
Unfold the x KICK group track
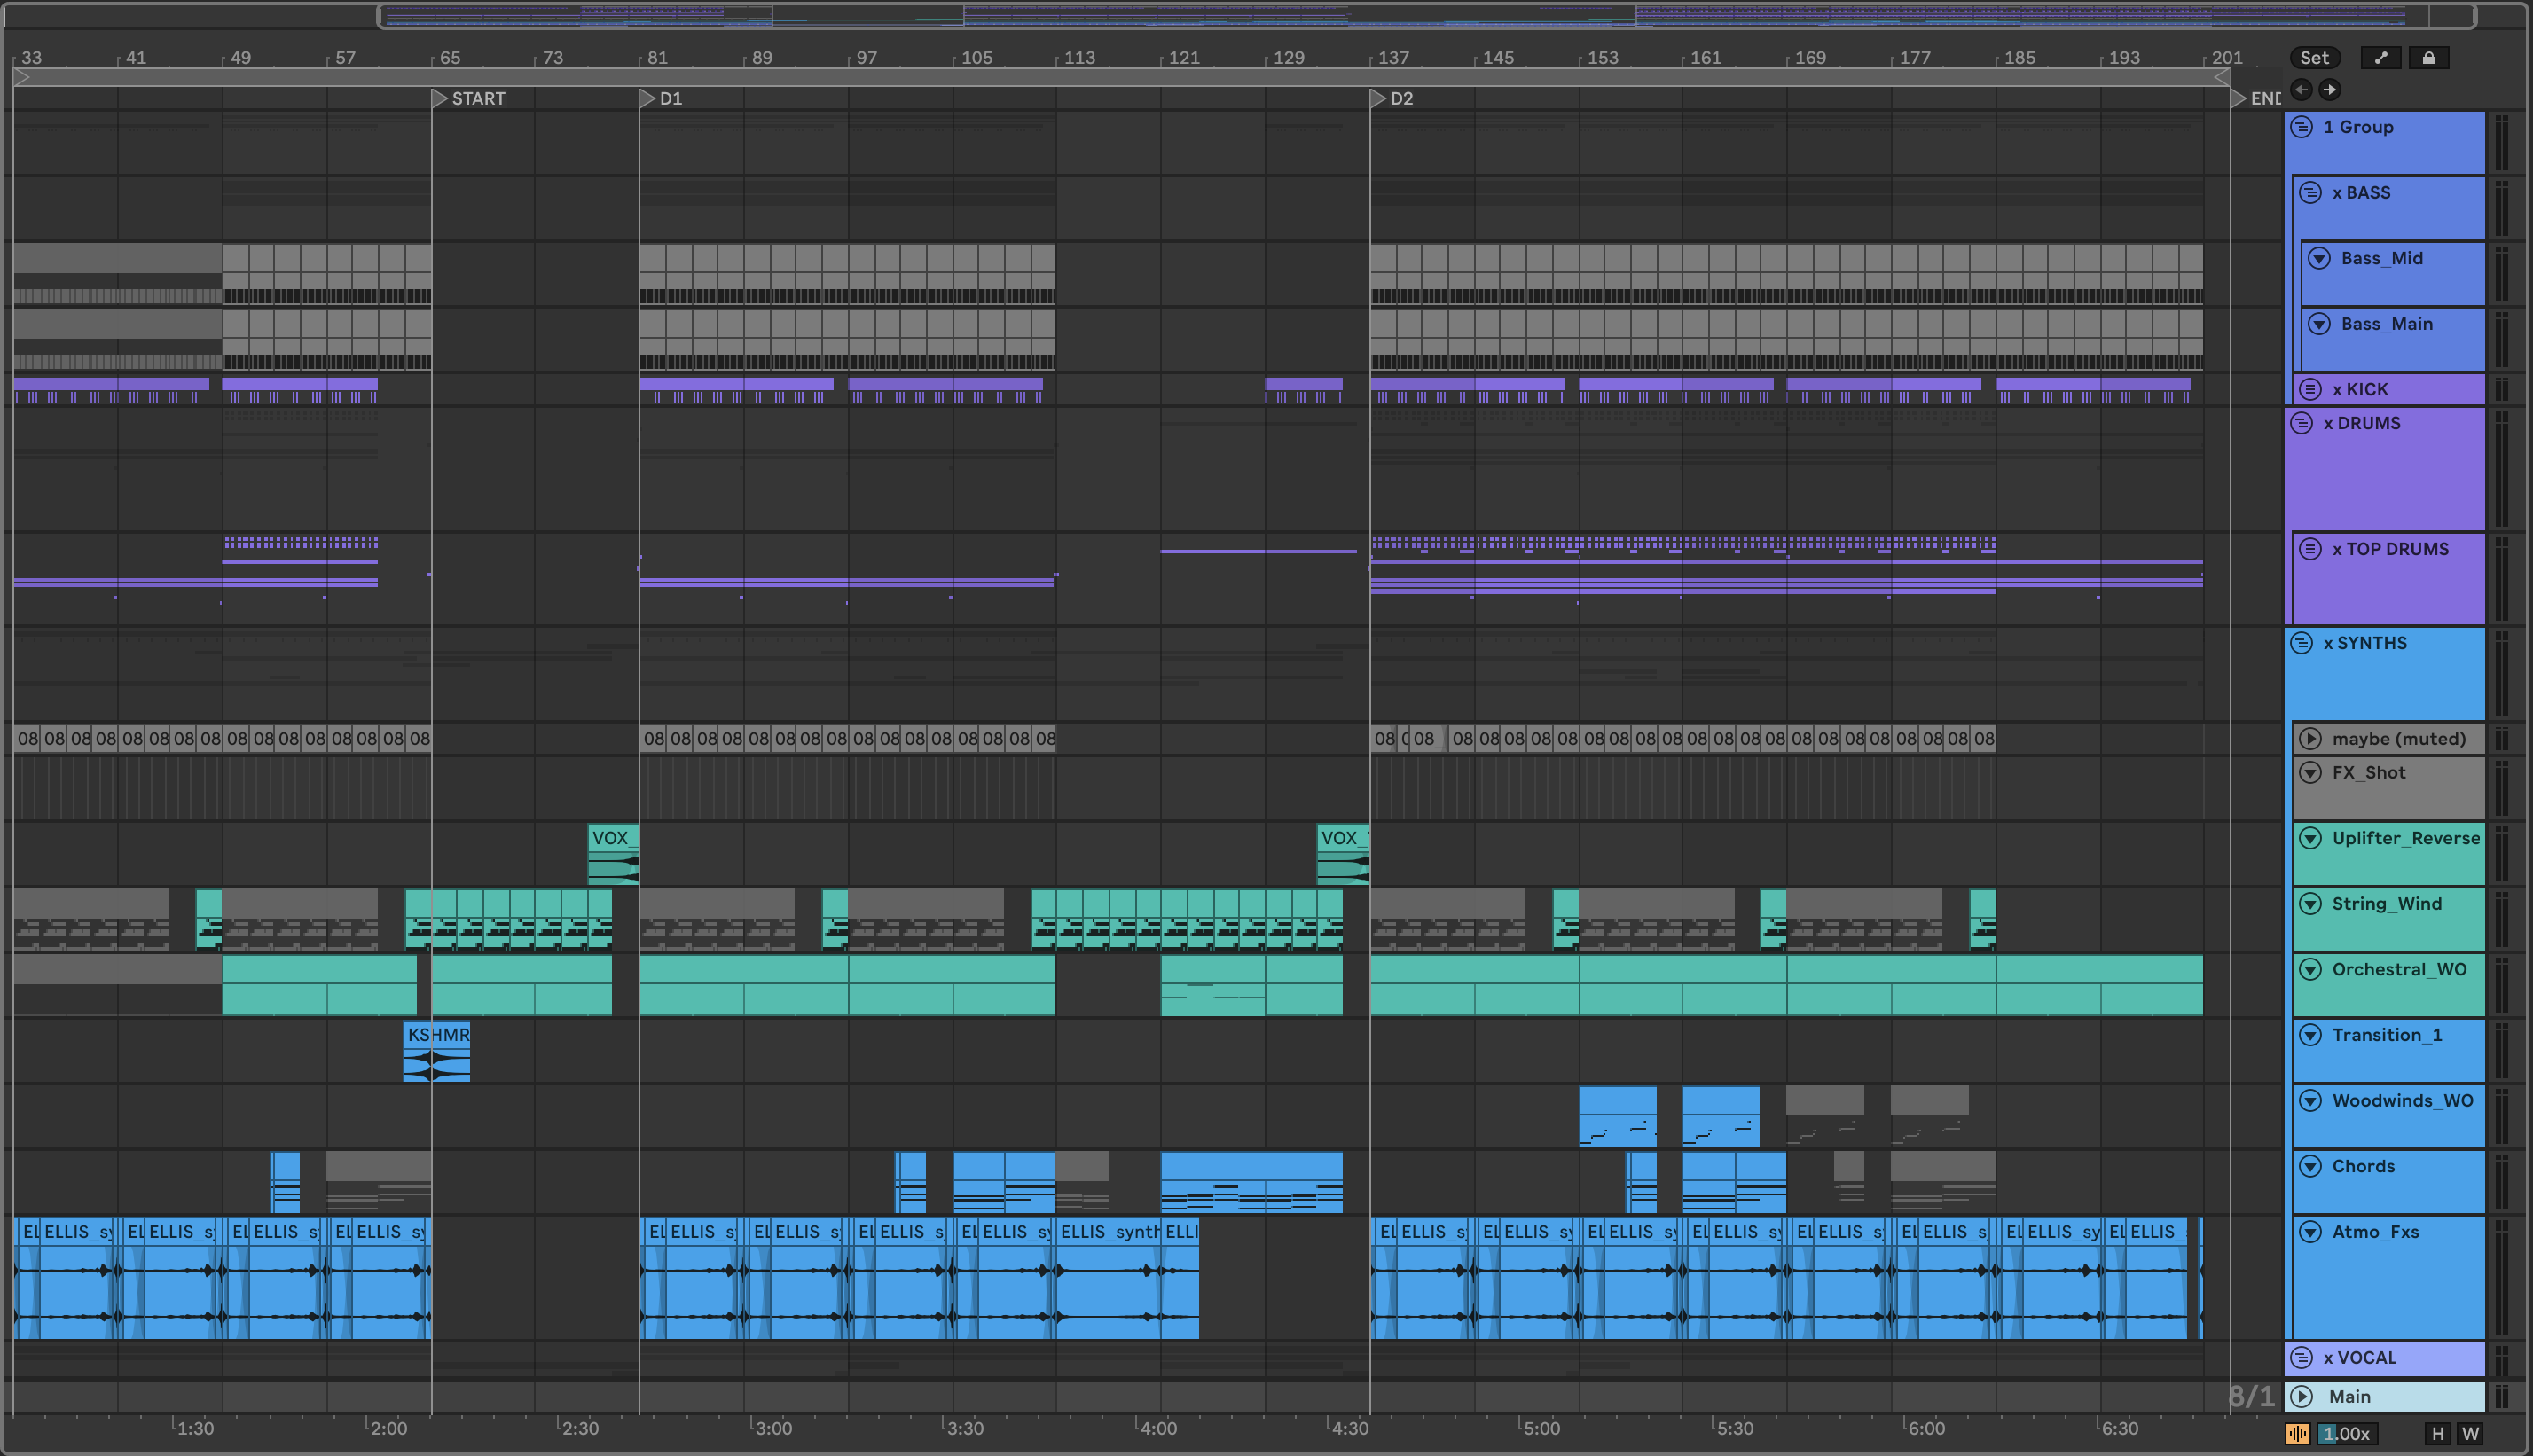pyautogui.click(x=2310, y=389)
